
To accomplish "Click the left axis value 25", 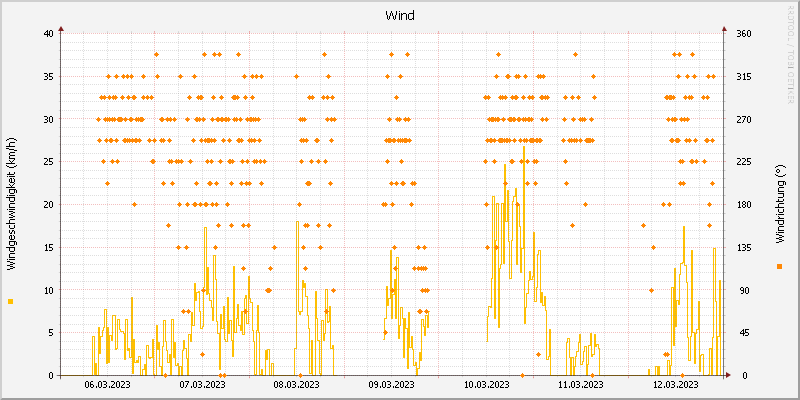I will pos(48,162).
